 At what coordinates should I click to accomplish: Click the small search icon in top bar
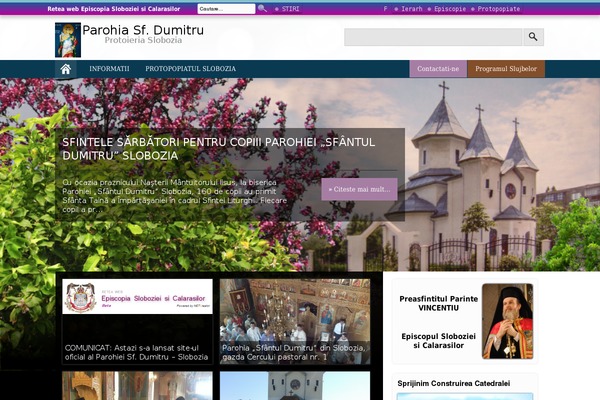(x=262, y=8)
